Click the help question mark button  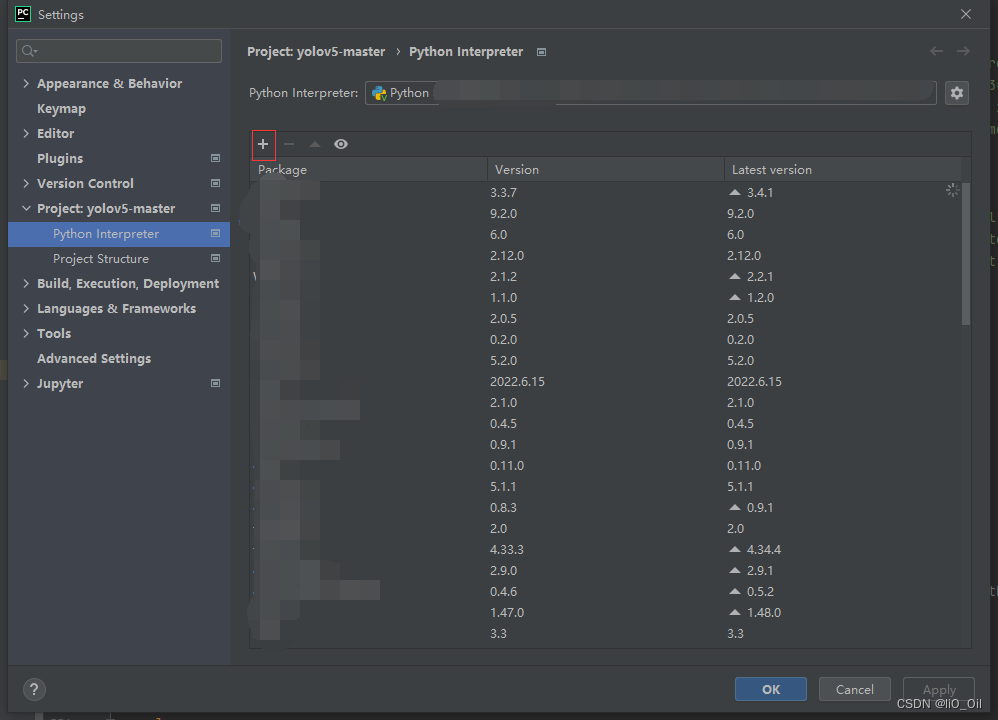point(34,689)
